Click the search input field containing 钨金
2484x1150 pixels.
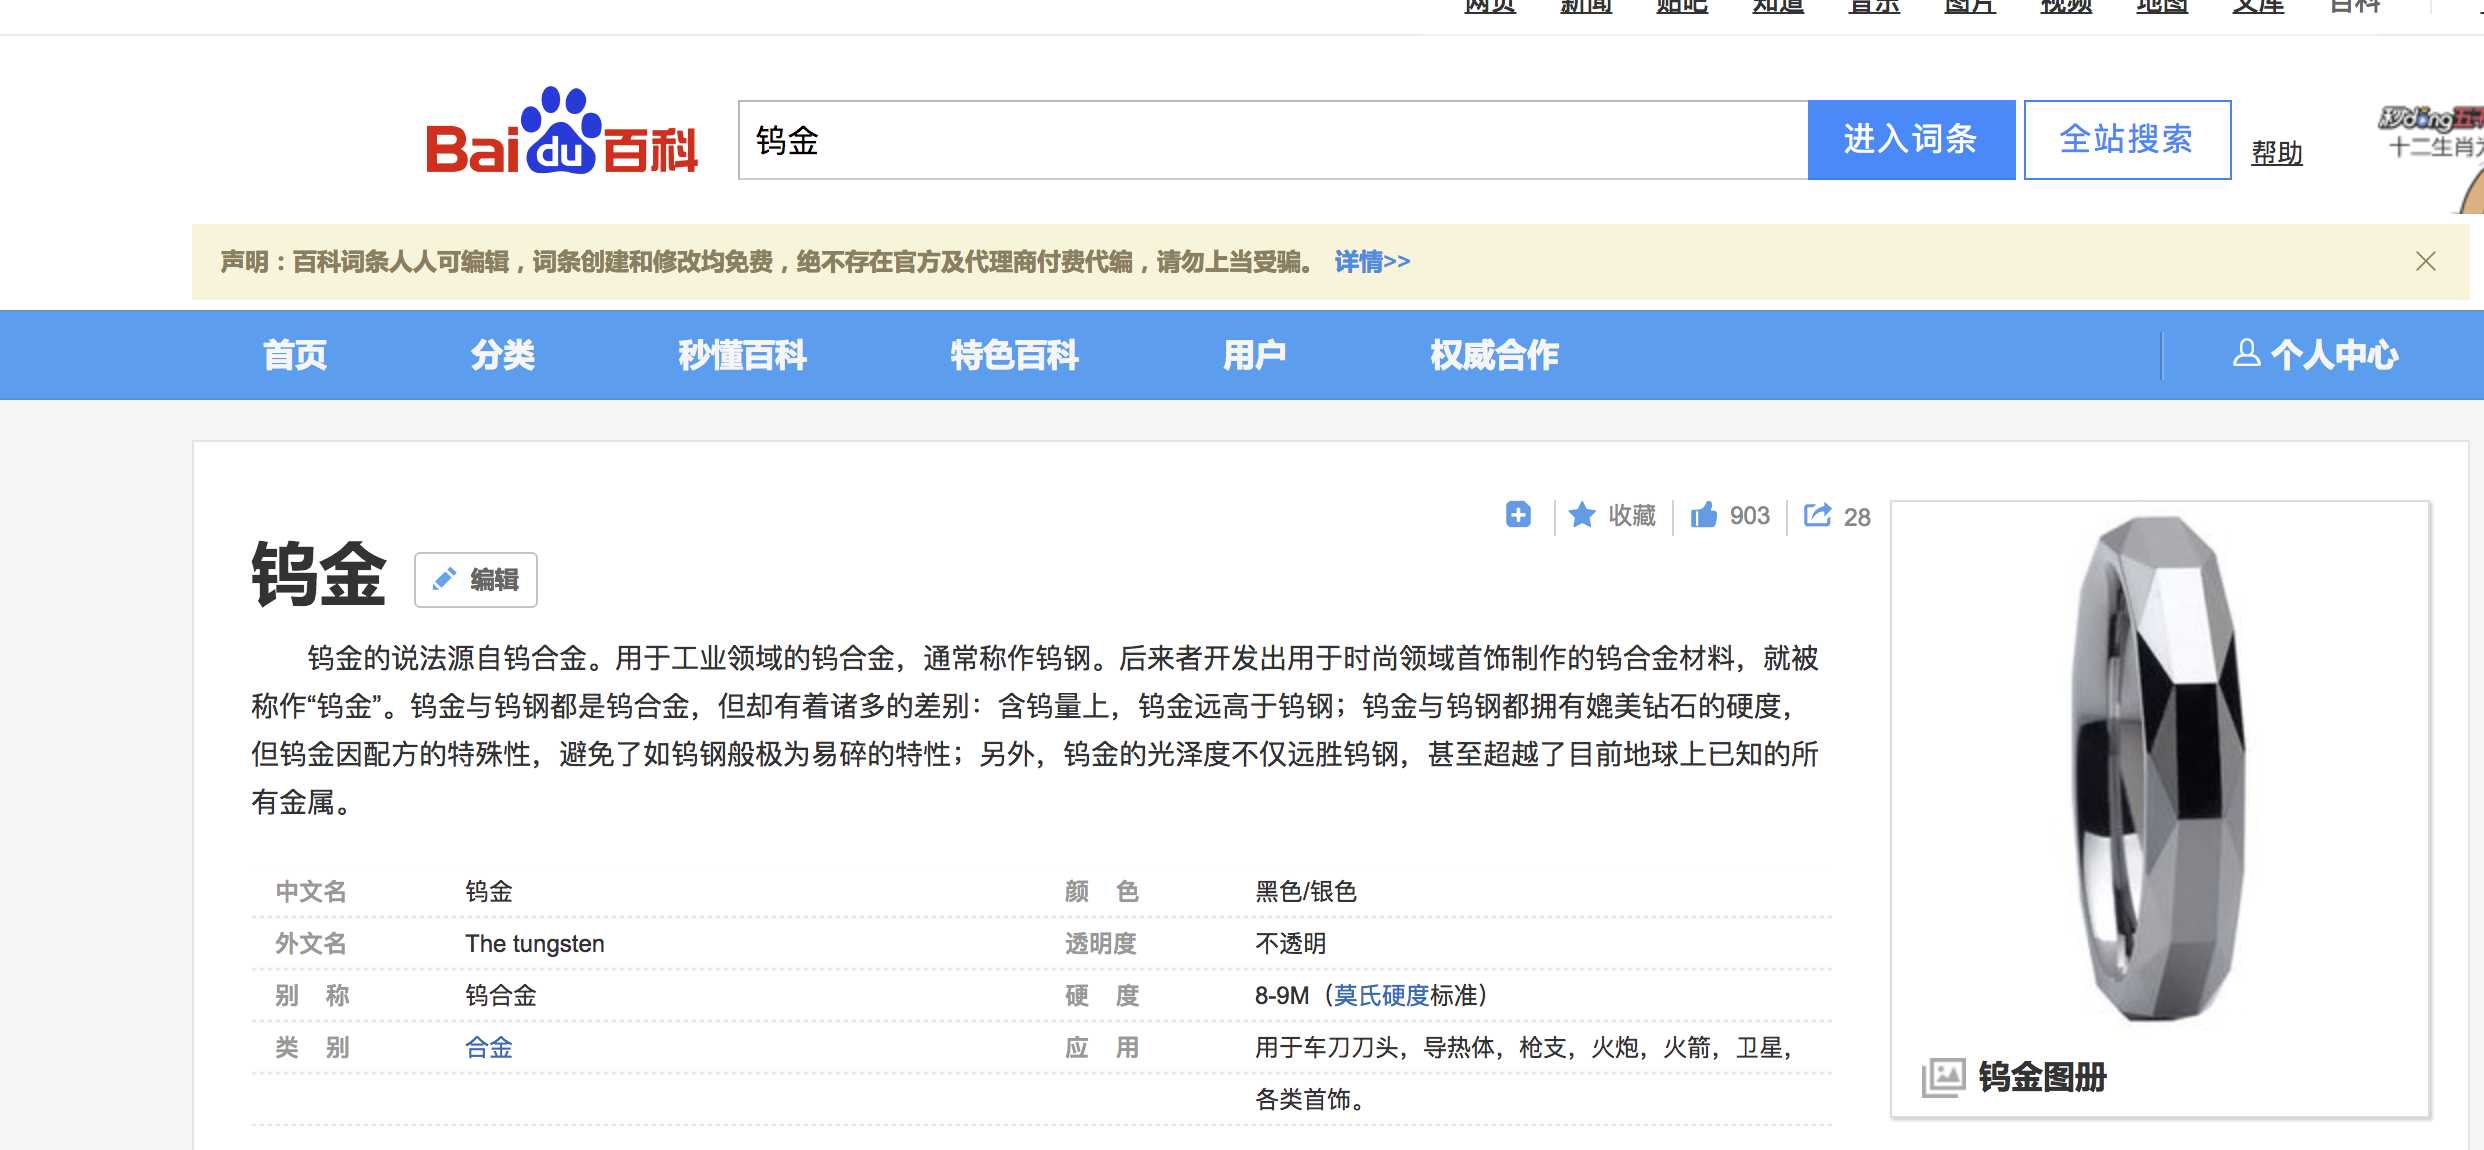point(1270,140)
